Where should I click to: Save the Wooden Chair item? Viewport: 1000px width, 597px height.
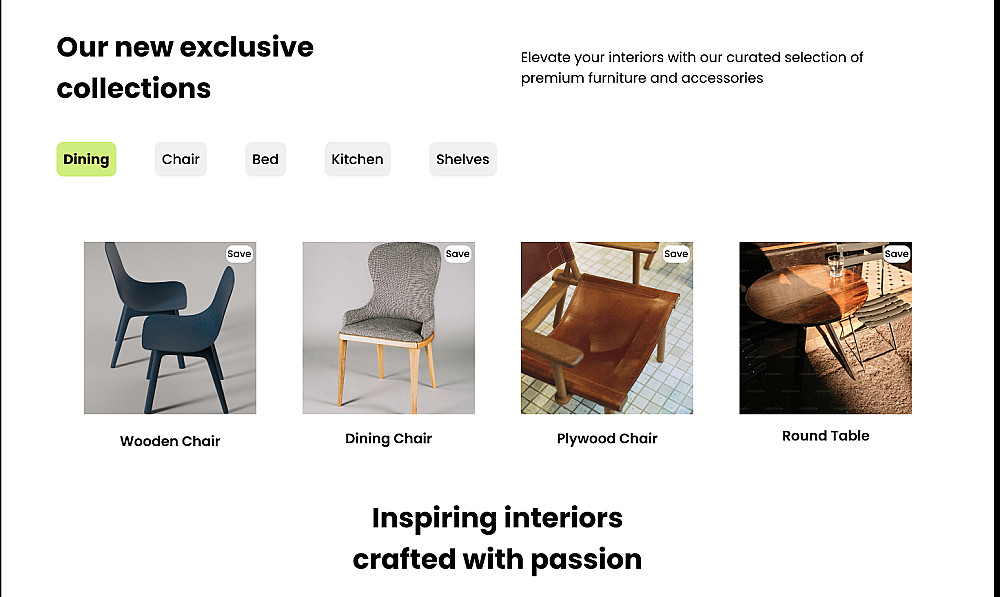click(239, 254)
